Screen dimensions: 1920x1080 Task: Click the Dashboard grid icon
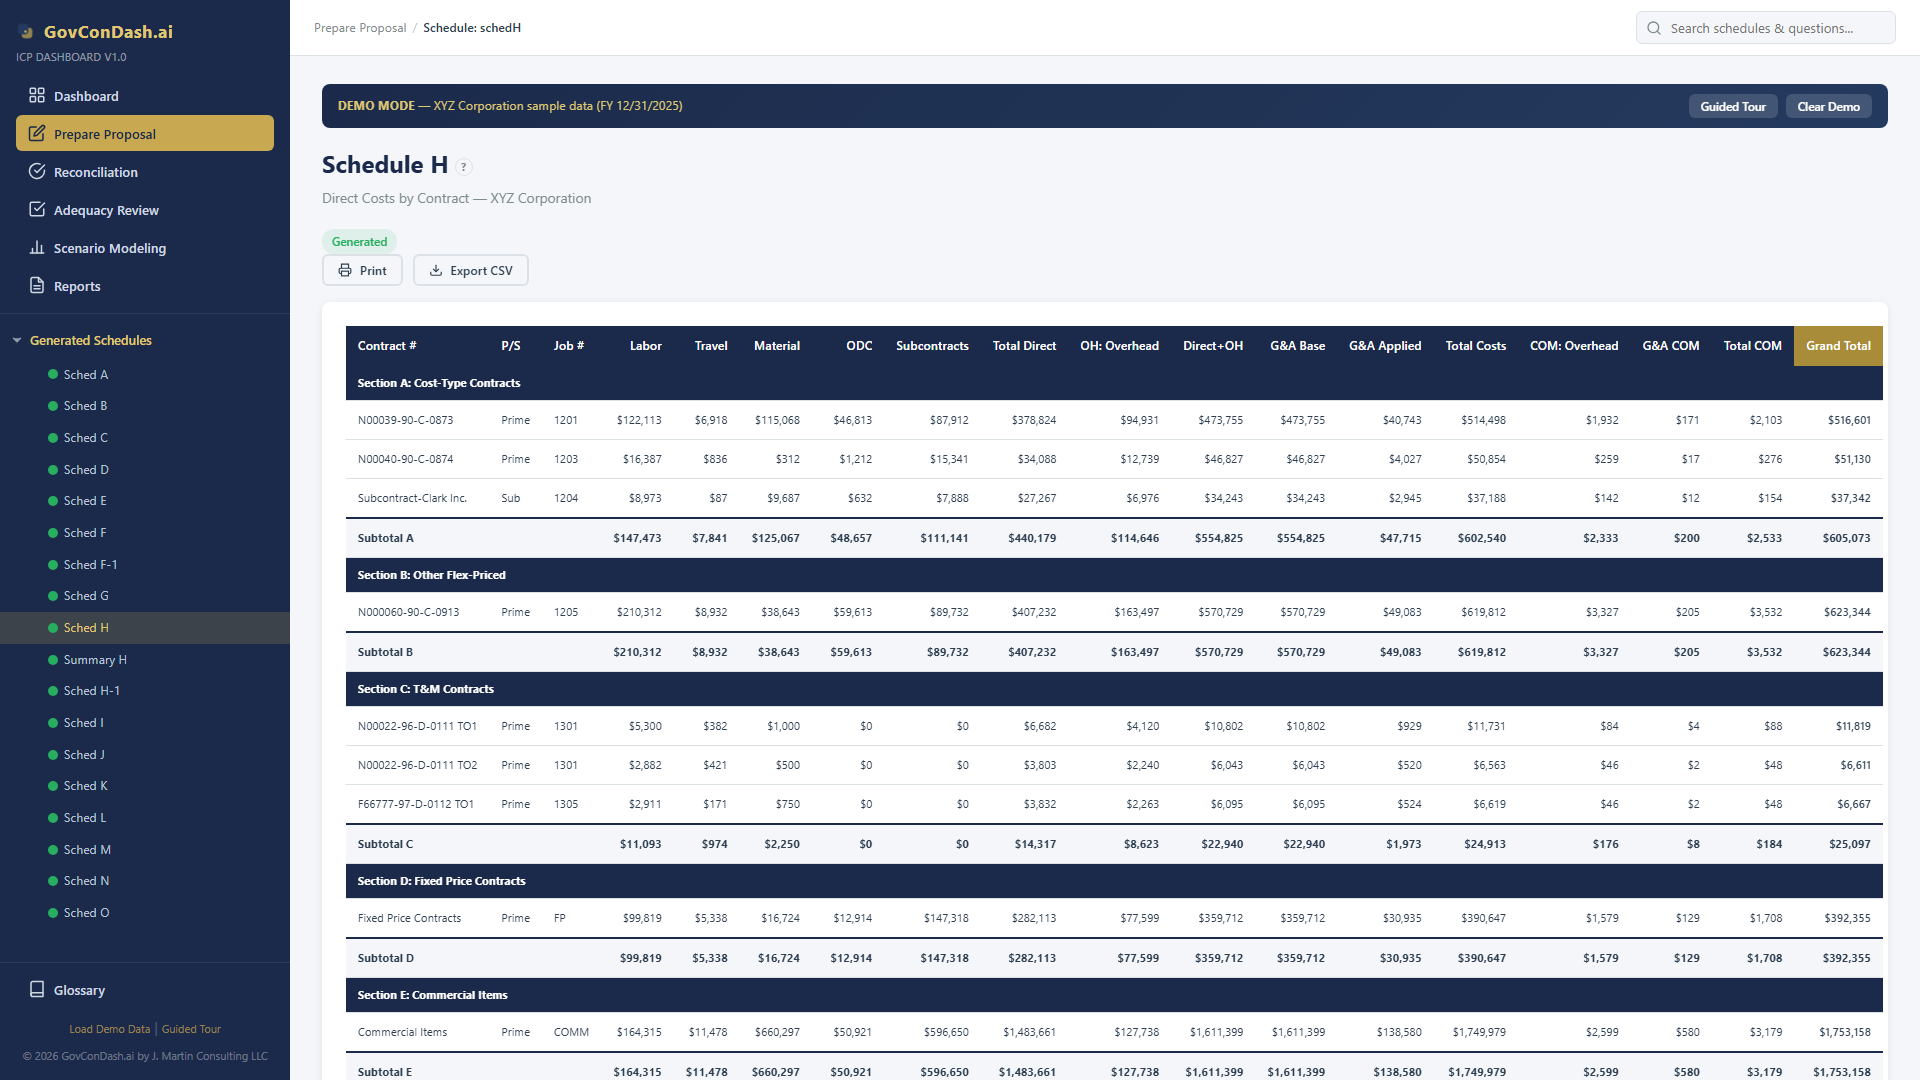pos(37,96)
